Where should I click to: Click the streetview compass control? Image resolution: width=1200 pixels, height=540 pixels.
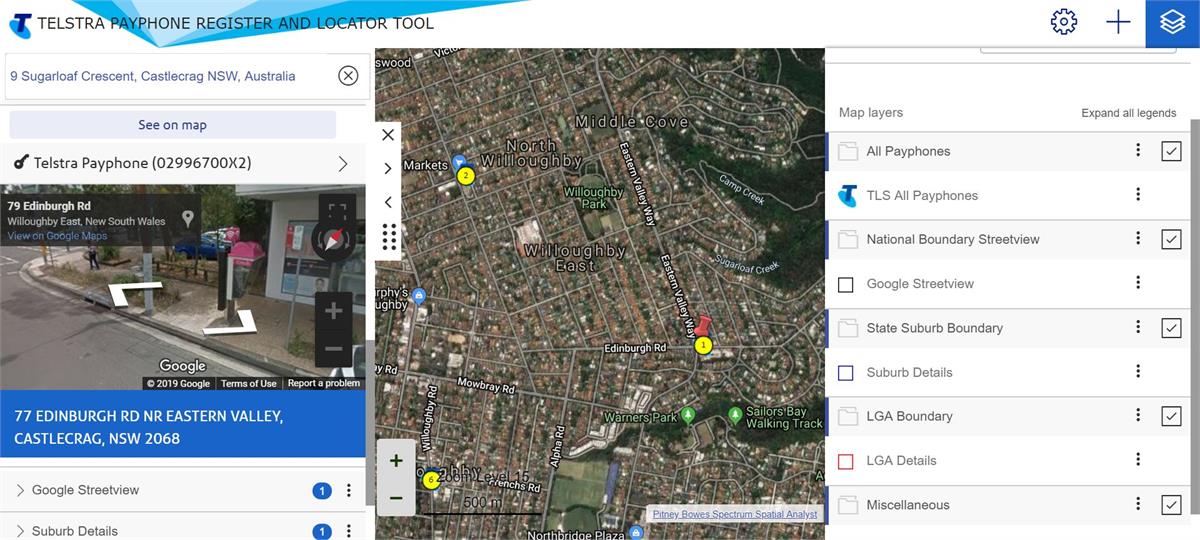point(333,240)
